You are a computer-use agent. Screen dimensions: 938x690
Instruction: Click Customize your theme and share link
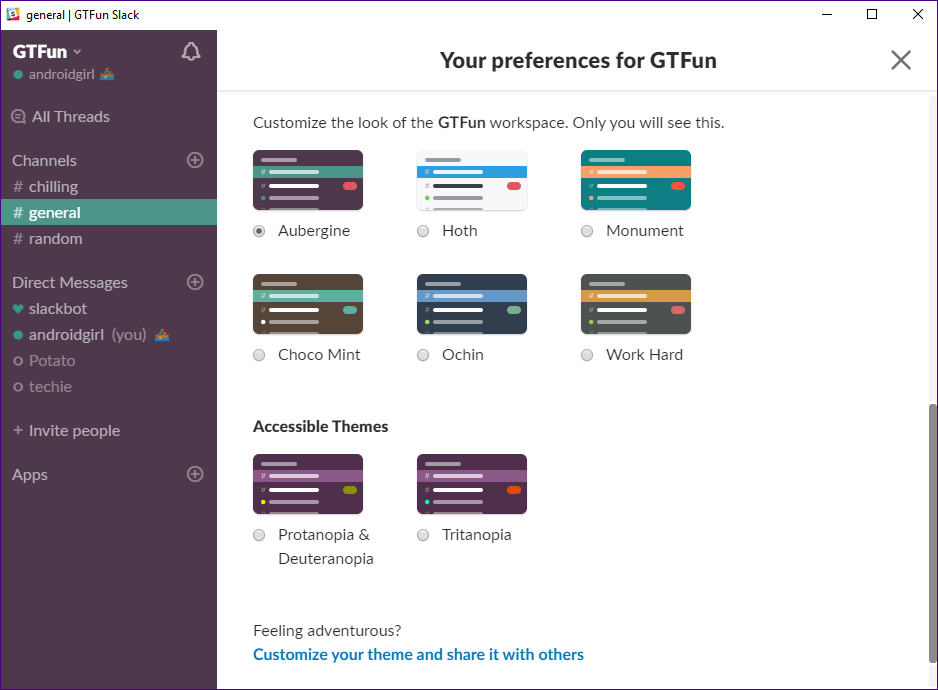[x=418, y=654]
